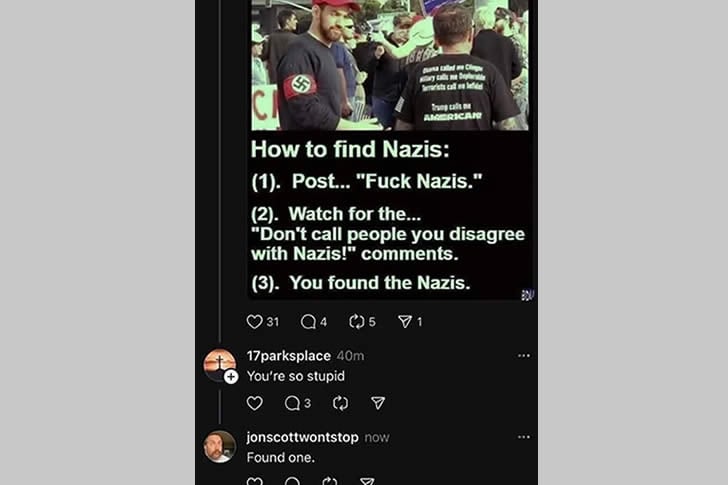Open the 17parksplace profile link
The height and width of the screenshot is (485, 728).
[288, 356]
